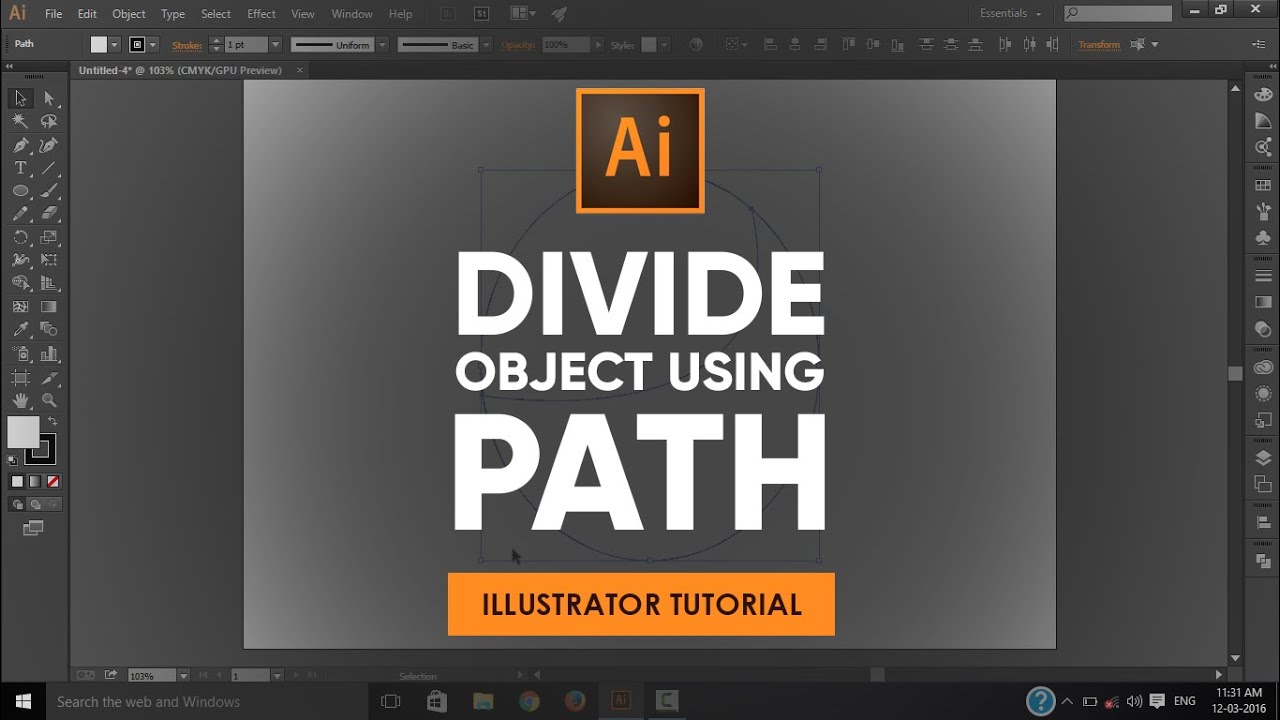1280x720 pixels.
Task: Reset to default fill and stroke
Action: [12, 460]
